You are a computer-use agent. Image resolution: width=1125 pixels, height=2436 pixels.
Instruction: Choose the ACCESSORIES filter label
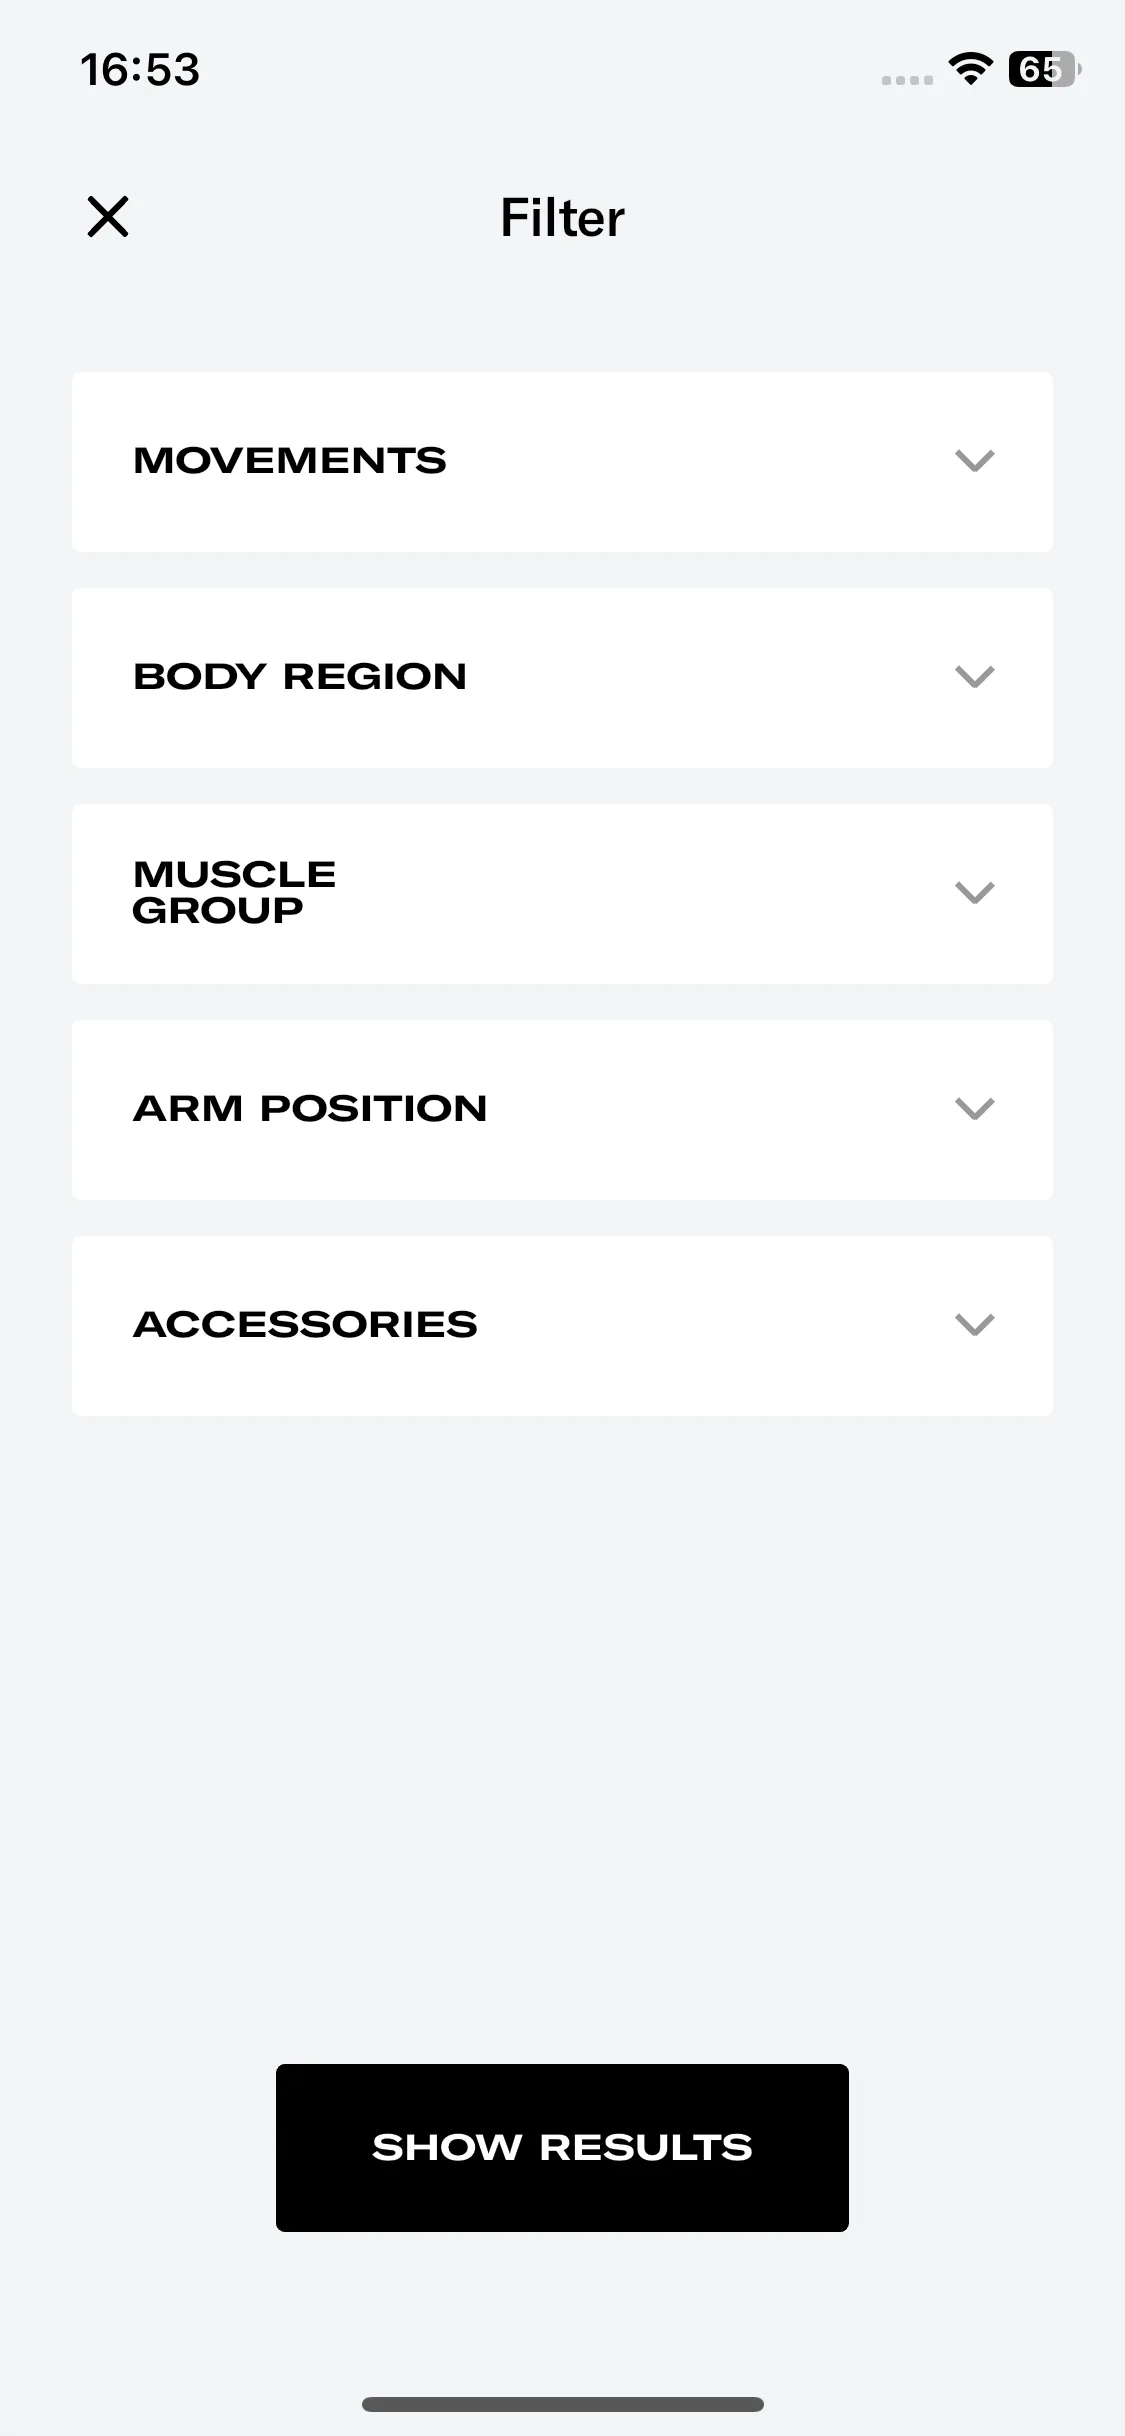point(305,1325)
